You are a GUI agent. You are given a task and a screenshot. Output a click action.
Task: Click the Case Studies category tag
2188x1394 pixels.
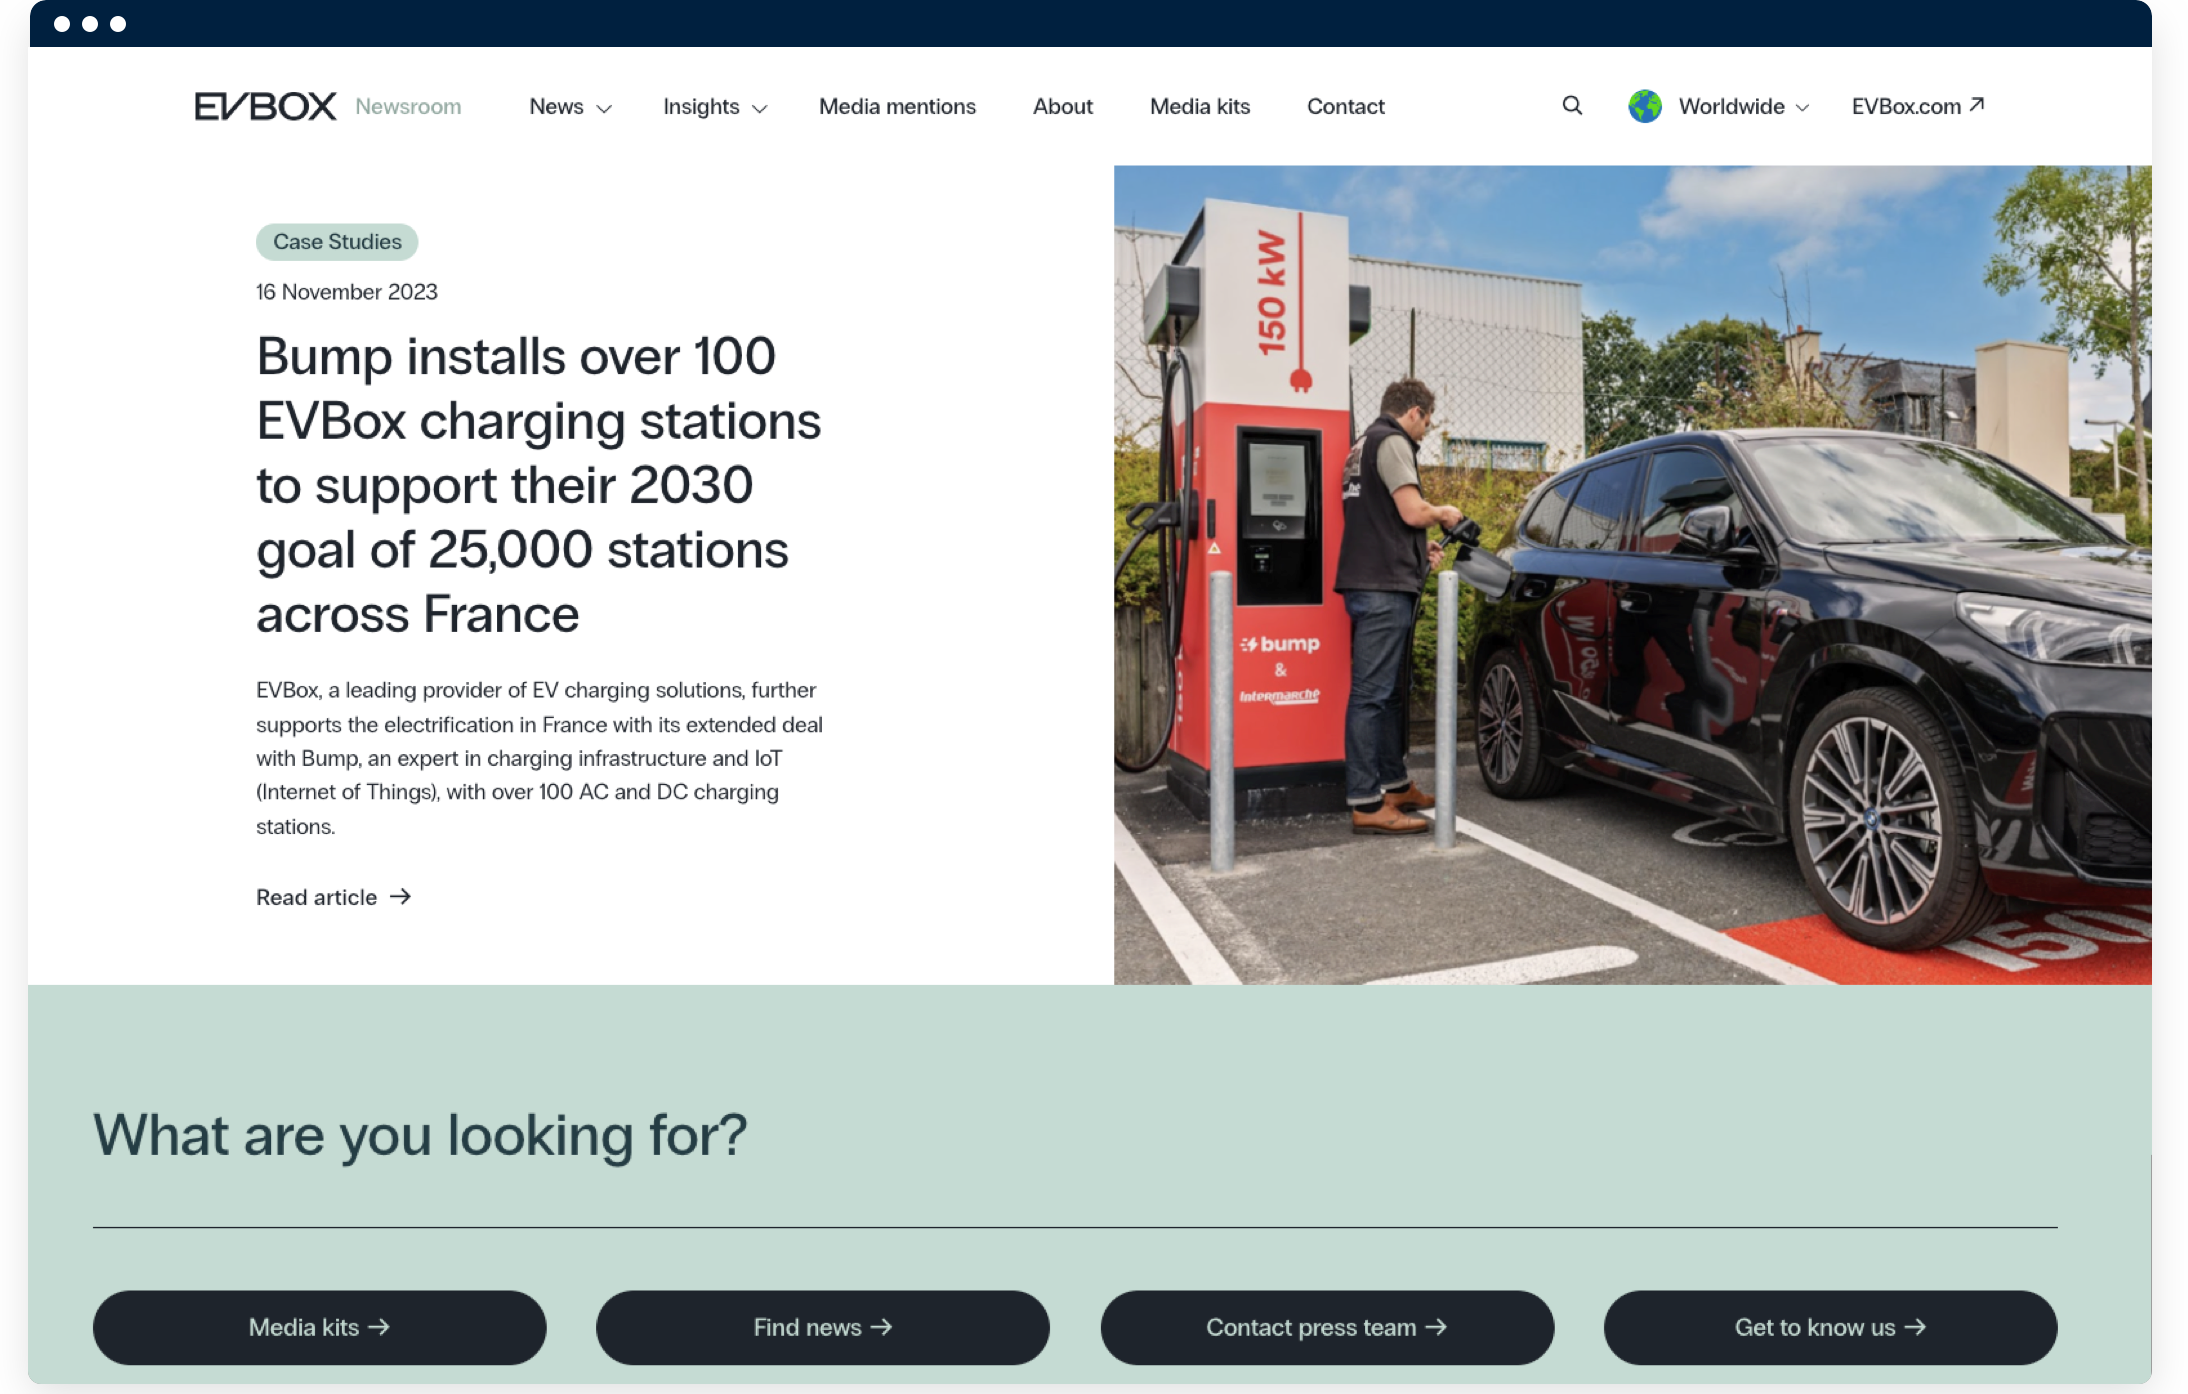(x=337, y=242)
